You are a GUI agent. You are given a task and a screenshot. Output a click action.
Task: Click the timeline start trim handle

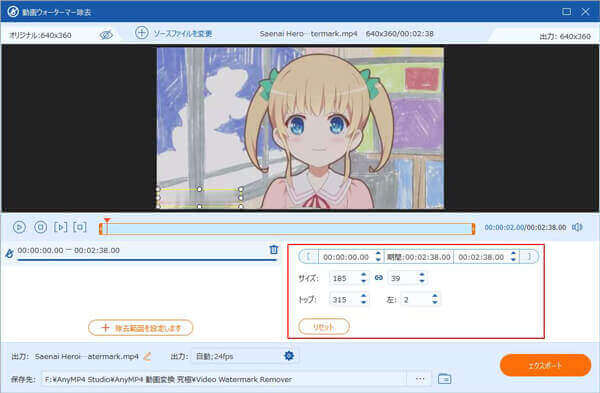[101, 229]
